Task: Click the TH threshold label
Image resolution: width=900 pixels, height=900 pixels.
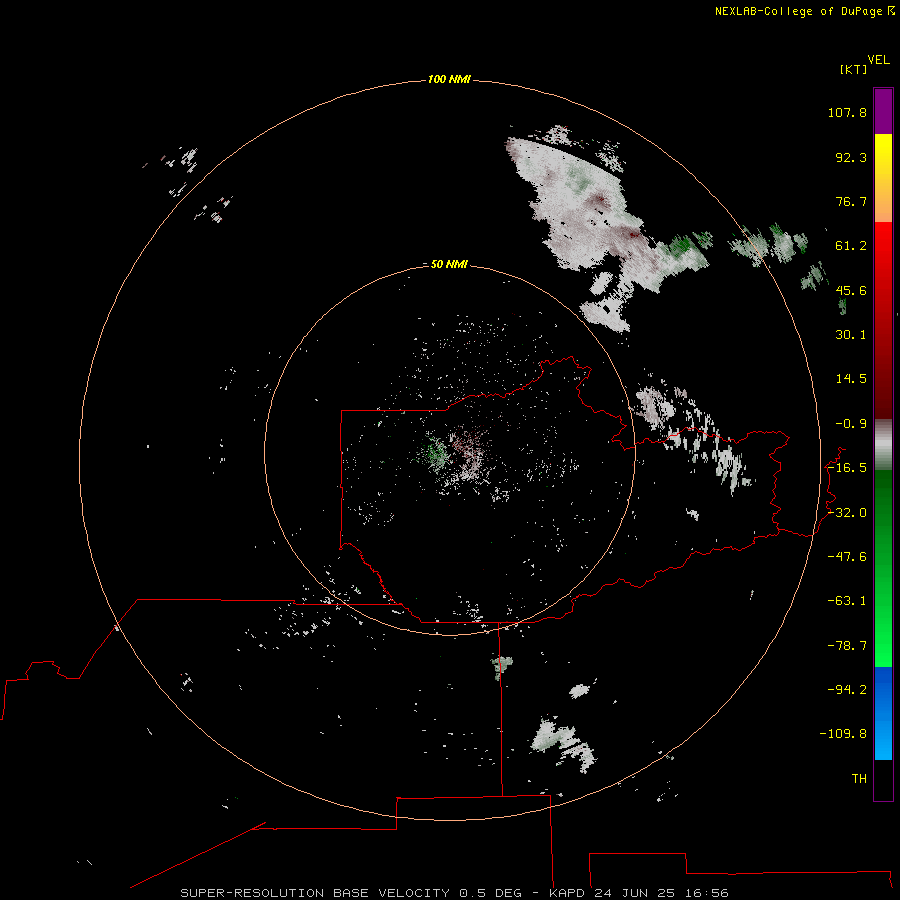Action: tap(859, 779)
